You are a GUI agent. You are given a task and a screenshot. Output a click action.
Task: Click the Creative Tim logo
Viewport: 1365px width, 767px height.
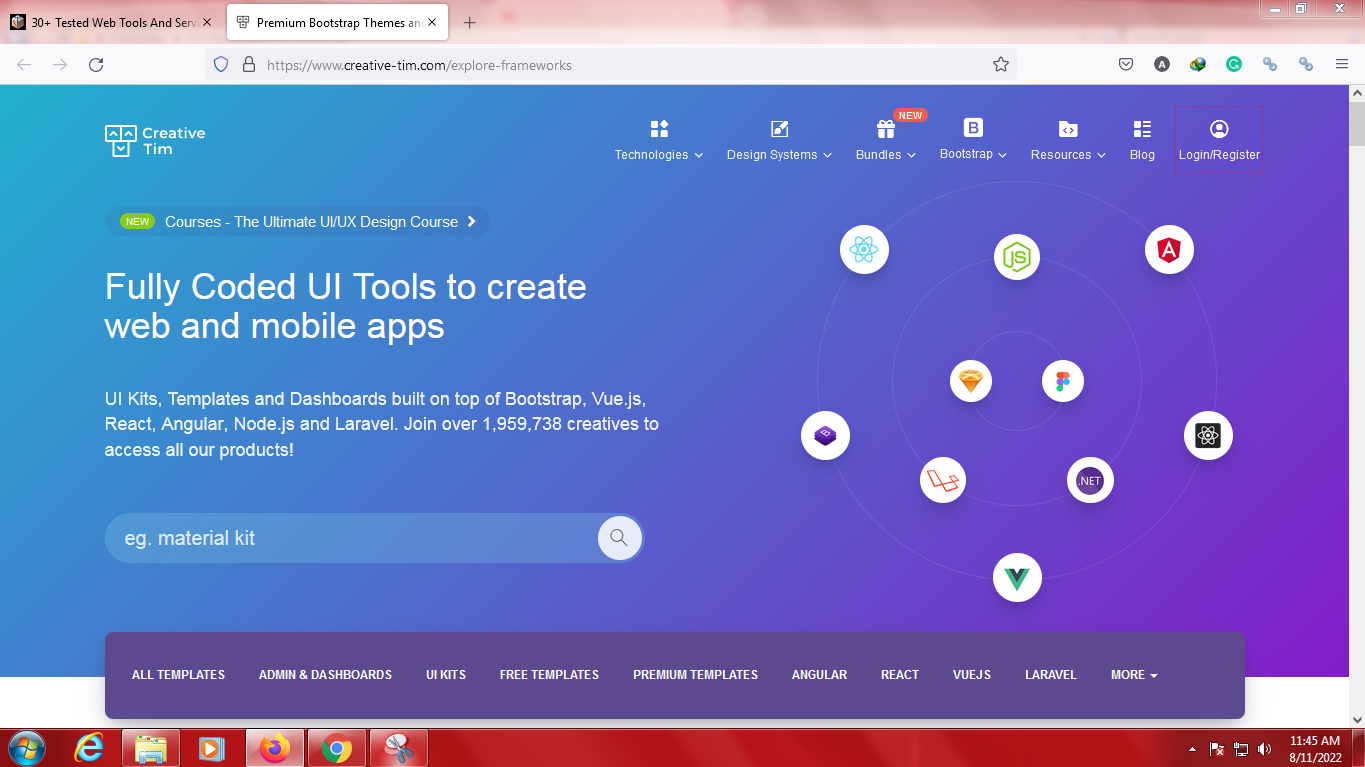(x=155, y=141)
